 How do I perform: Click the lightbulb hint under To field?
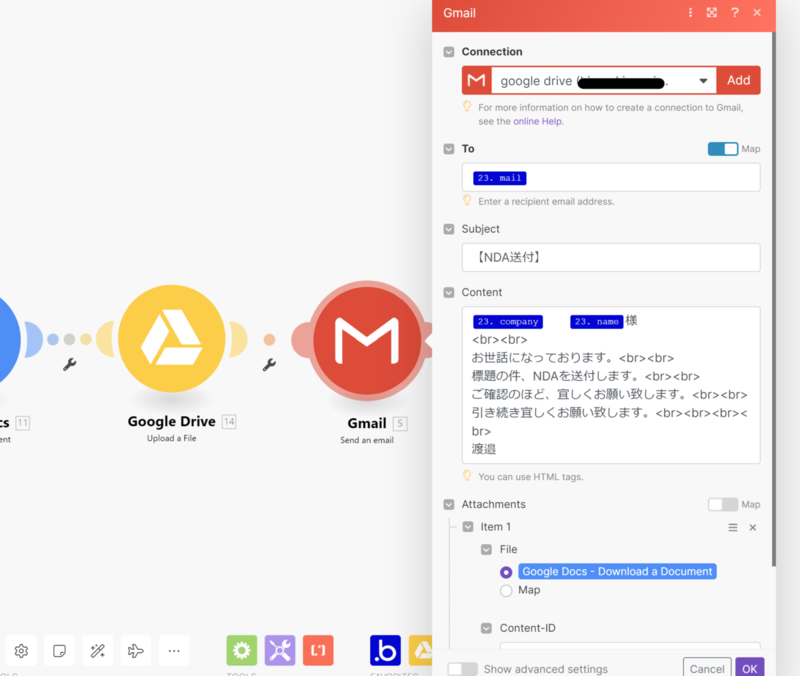[x=467, y=201]
